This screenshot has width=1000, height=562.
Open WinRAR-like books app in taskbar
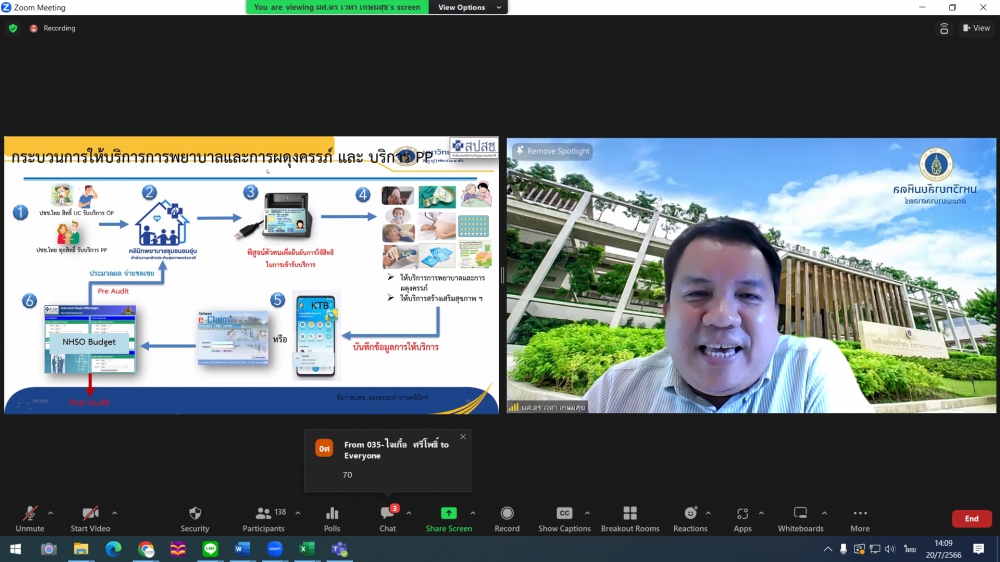click(x=178, y=549)
